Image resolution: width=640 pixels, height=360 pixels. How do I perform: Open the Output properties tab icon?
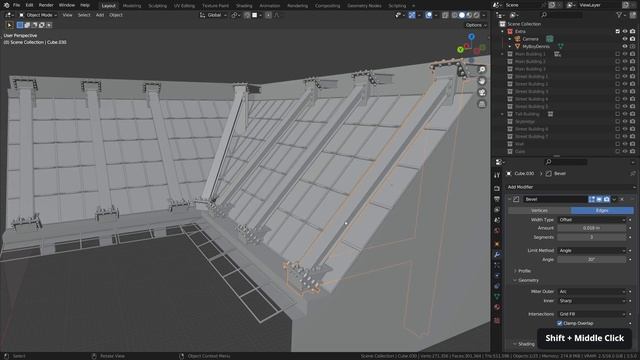pos(497,199)
